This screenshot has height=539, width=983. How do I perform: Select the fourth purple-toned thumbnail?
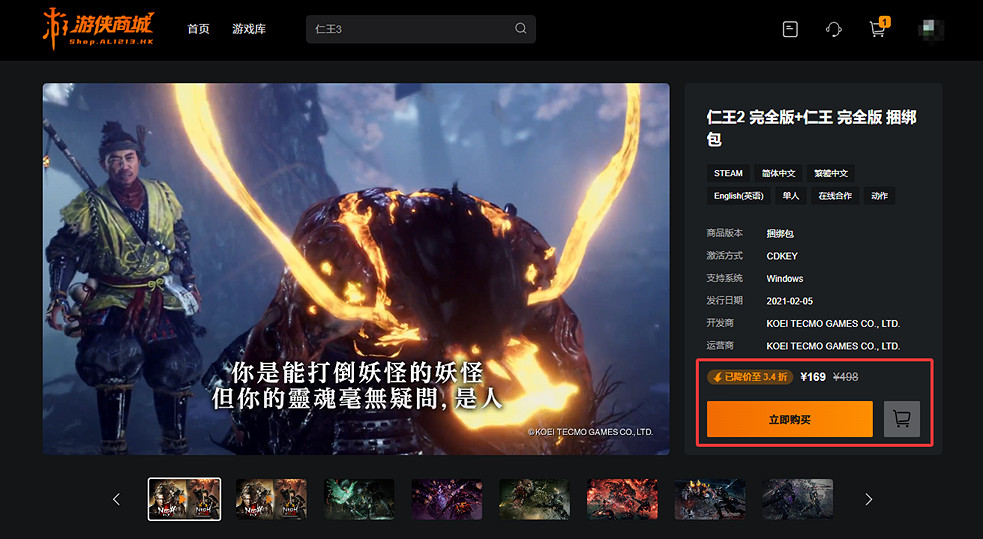click(447, 499)
